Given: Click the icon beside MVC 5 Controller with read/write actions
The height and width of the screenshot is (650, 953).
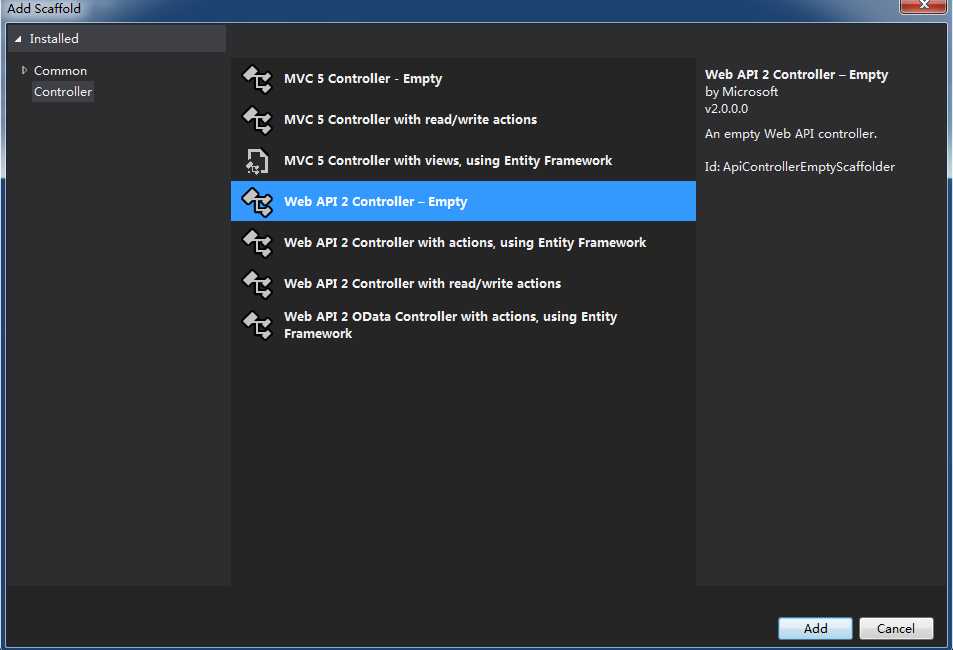Looking at the screenshot, I should click(257, 120).
